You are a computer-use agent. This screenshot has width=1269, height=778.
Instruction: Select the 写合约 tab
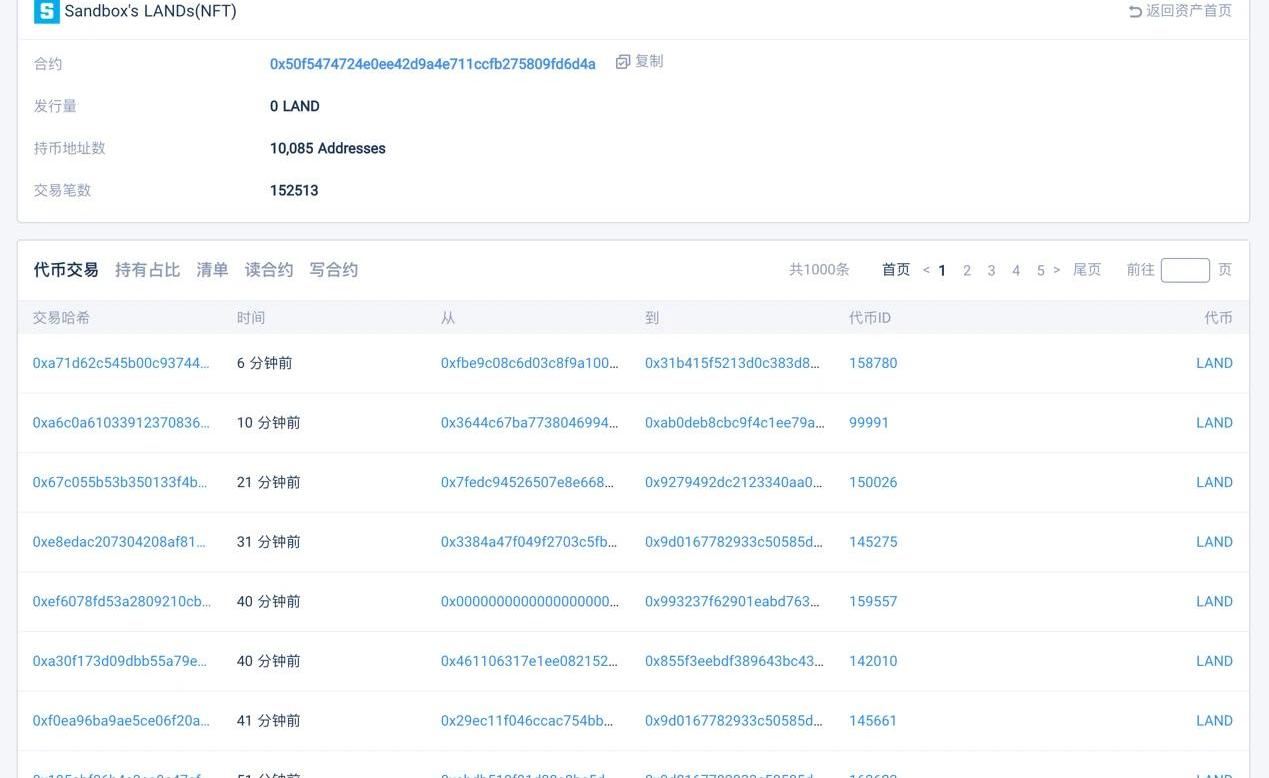pyautogui.click(x=334, y=270)
